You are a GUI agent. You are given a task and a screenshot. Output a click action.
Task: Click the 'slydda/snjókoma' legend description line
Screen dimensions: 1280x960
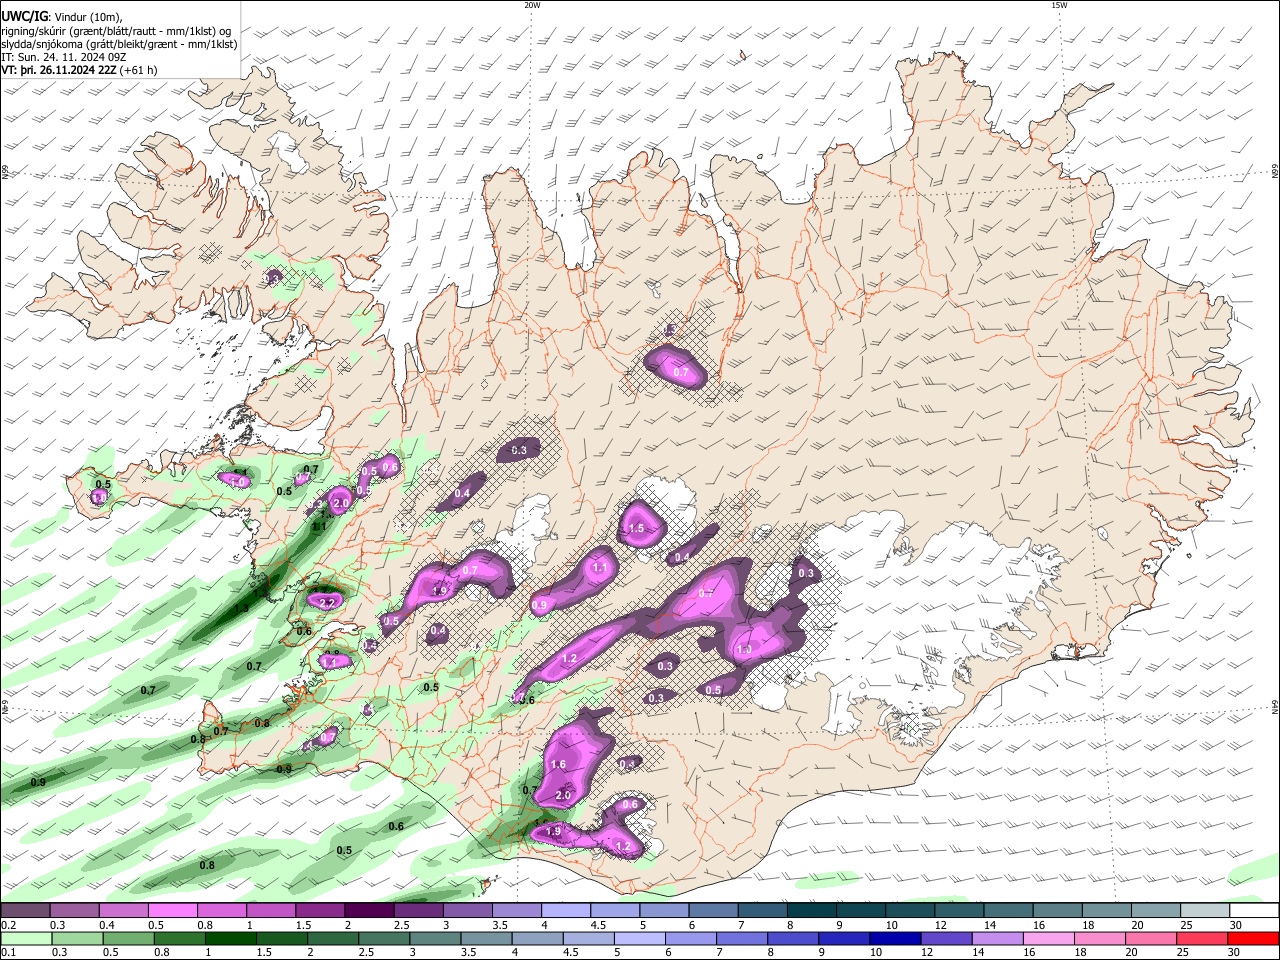click(x=119, y=44)
